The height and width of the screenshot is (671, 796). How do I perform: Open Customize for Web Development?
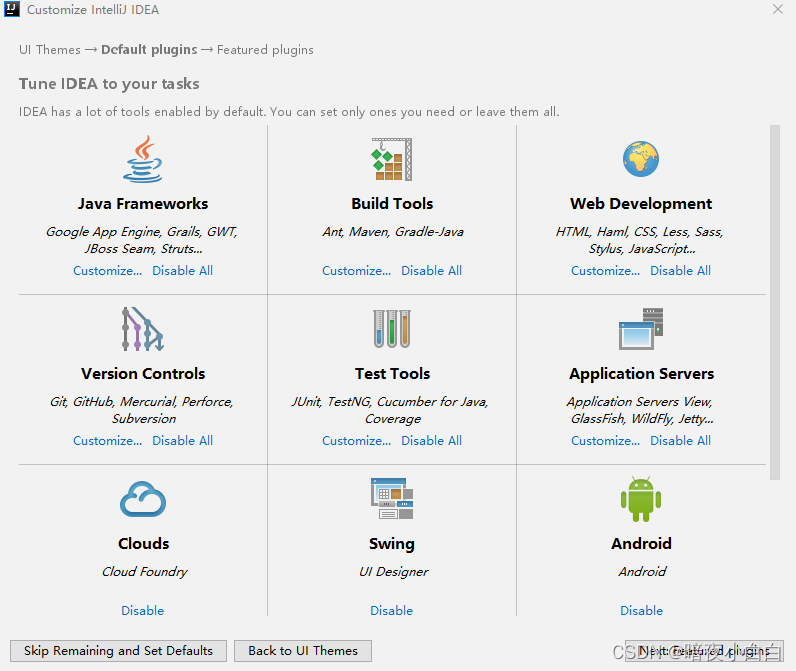pyautogui.click(x=605, y=271)
